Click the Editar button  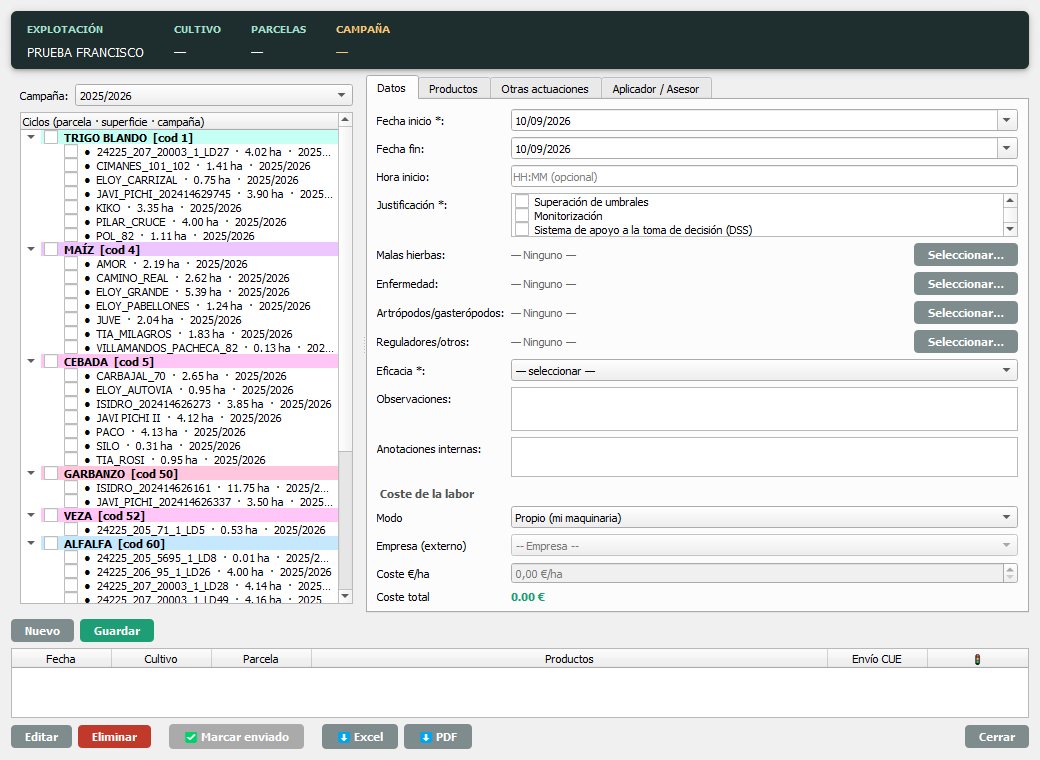pyautogui.click(x=41, y=737)
